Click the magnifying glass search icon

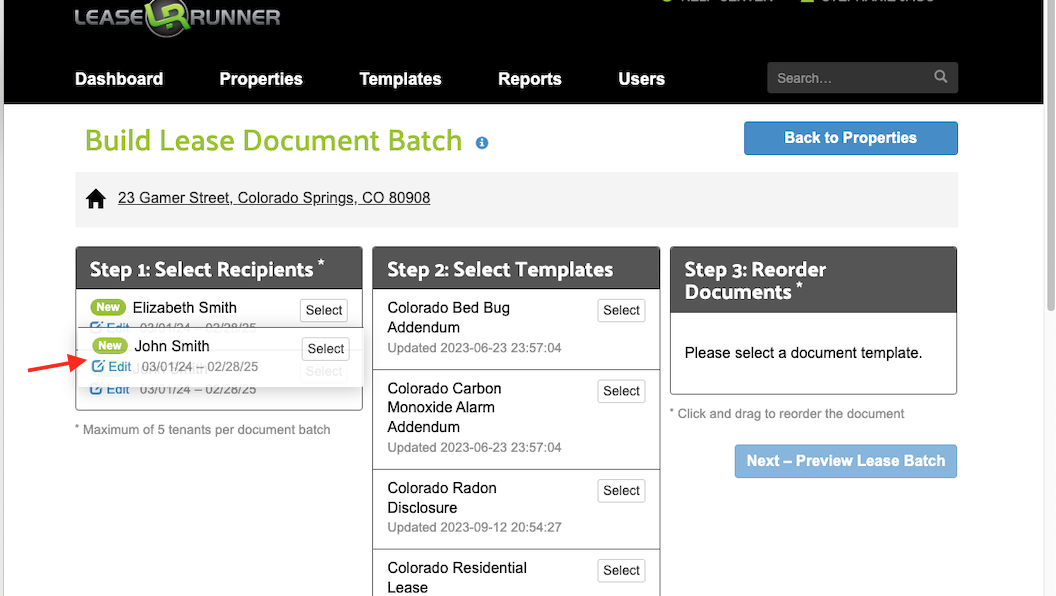[940, 77]
